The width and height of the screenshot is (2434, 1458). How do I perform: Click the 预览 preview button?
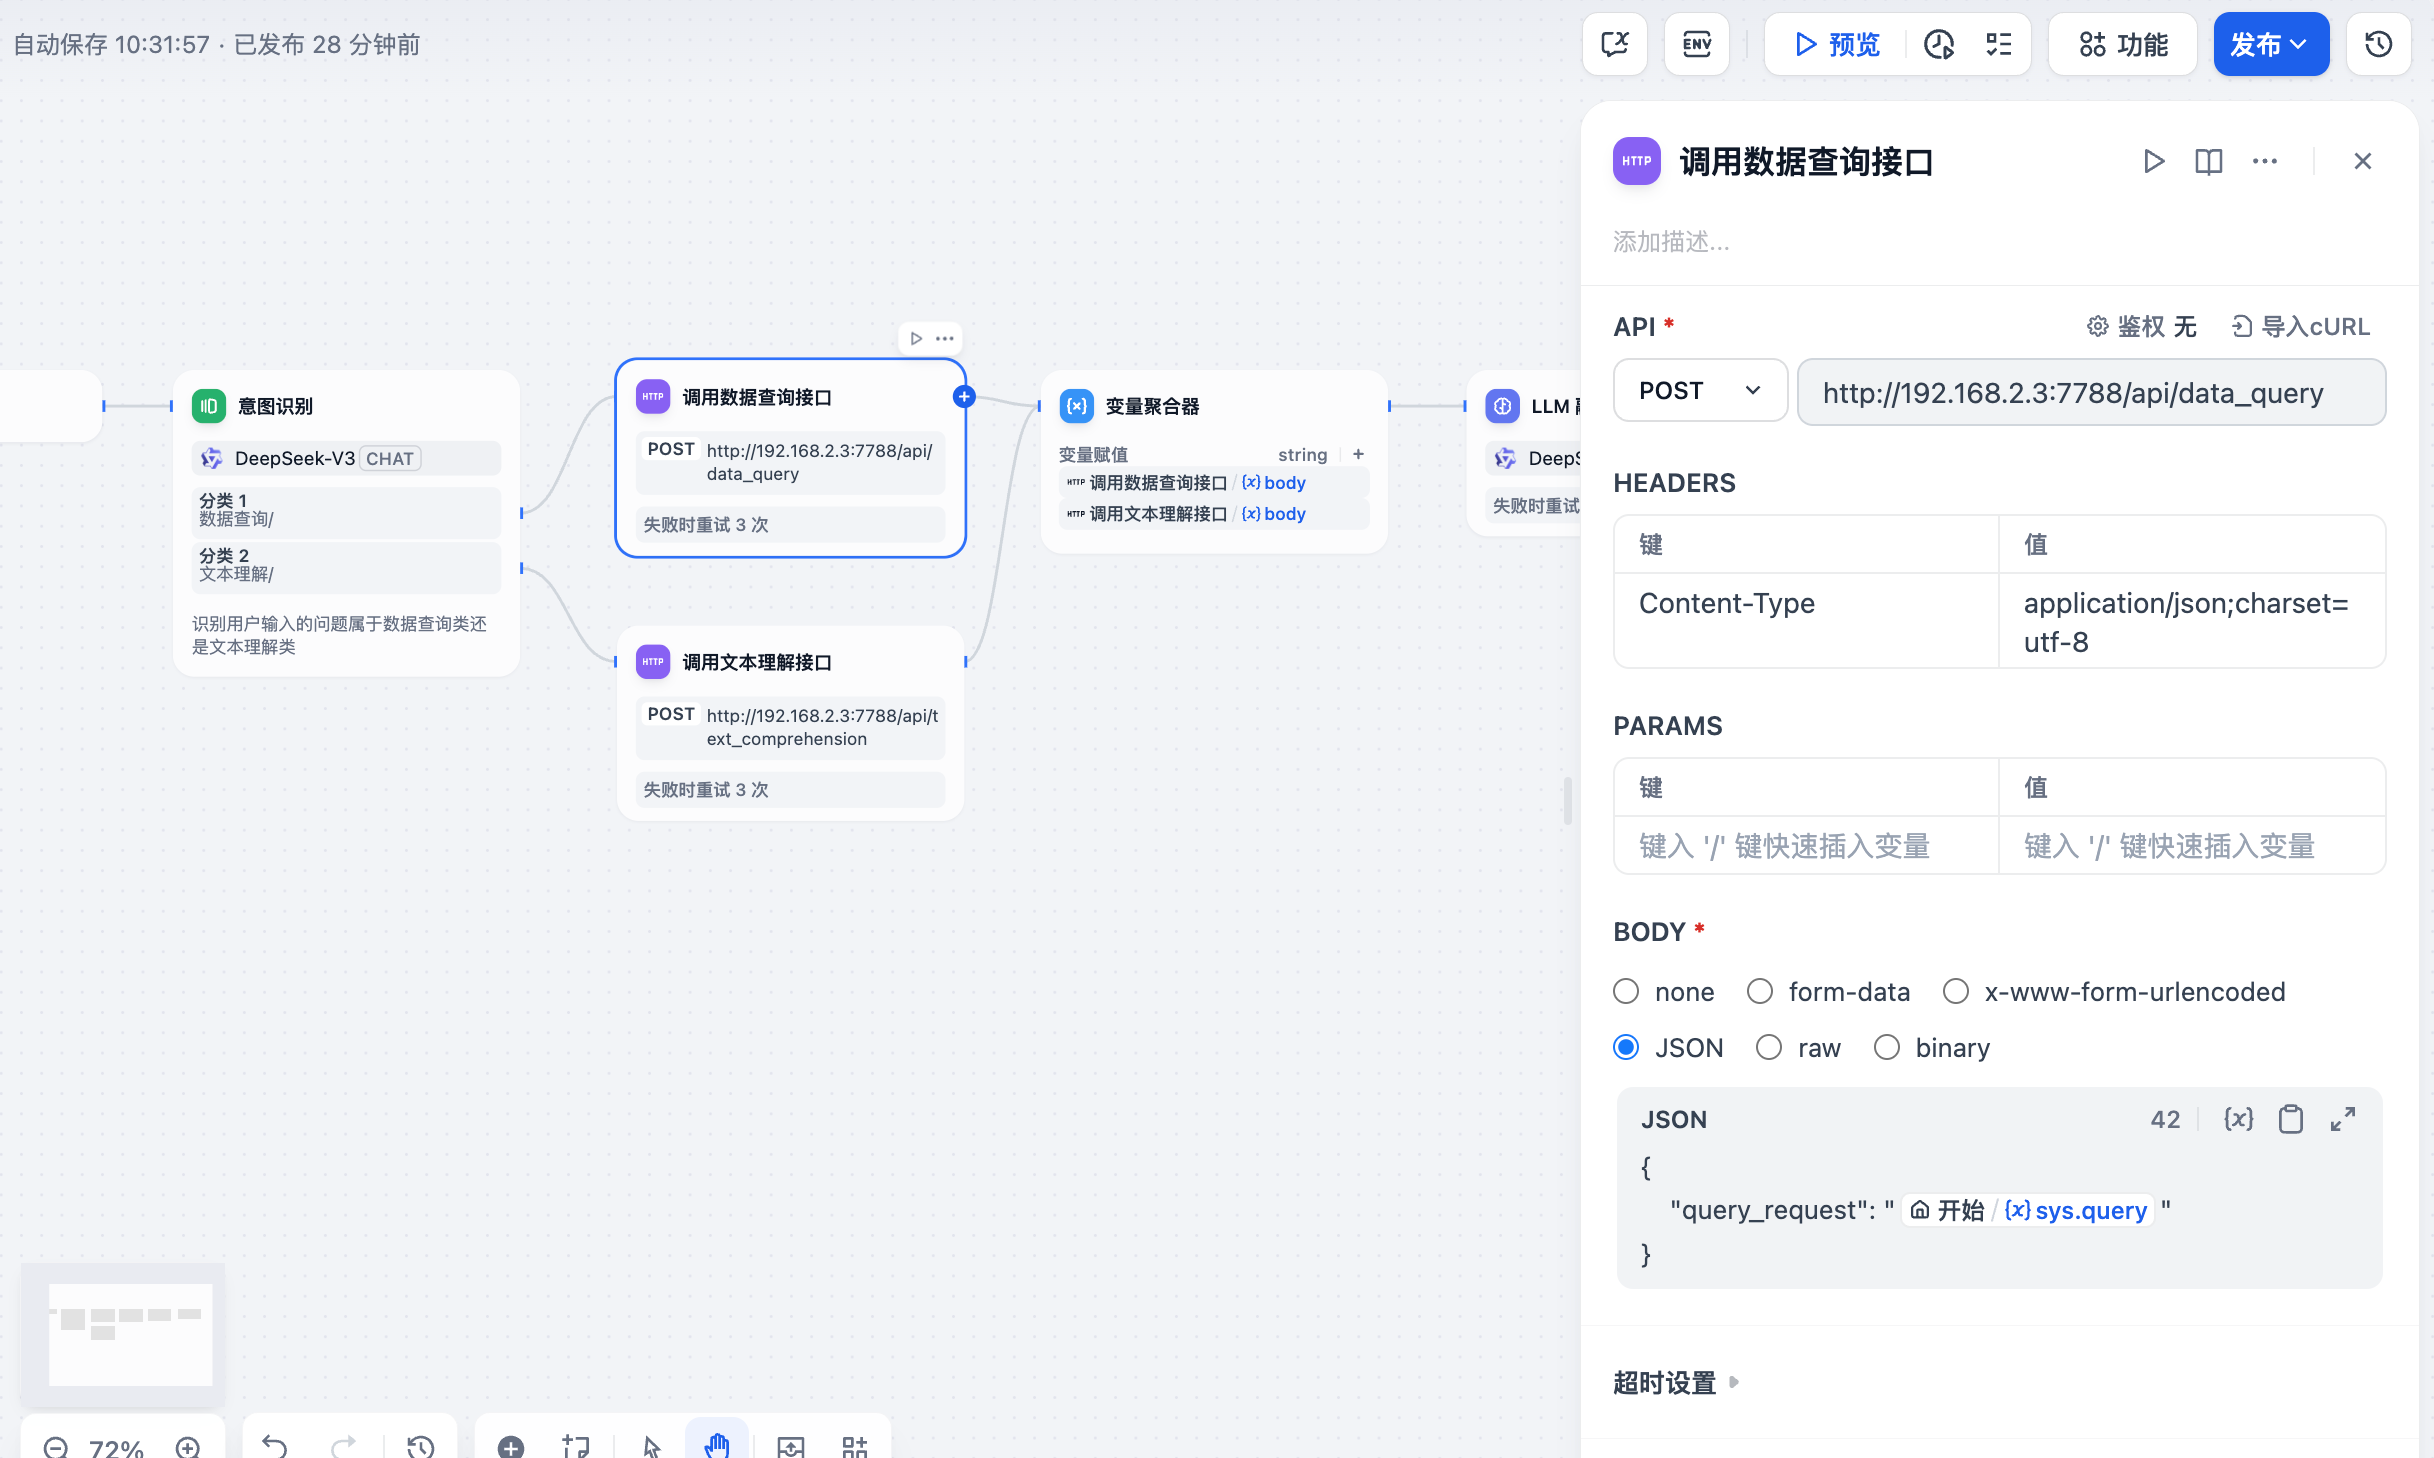[x=1837, y=45]
